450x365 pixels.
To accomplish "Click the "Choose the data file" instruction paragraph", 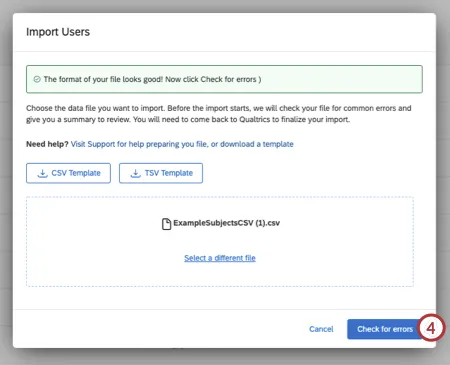I will [219, 114].
